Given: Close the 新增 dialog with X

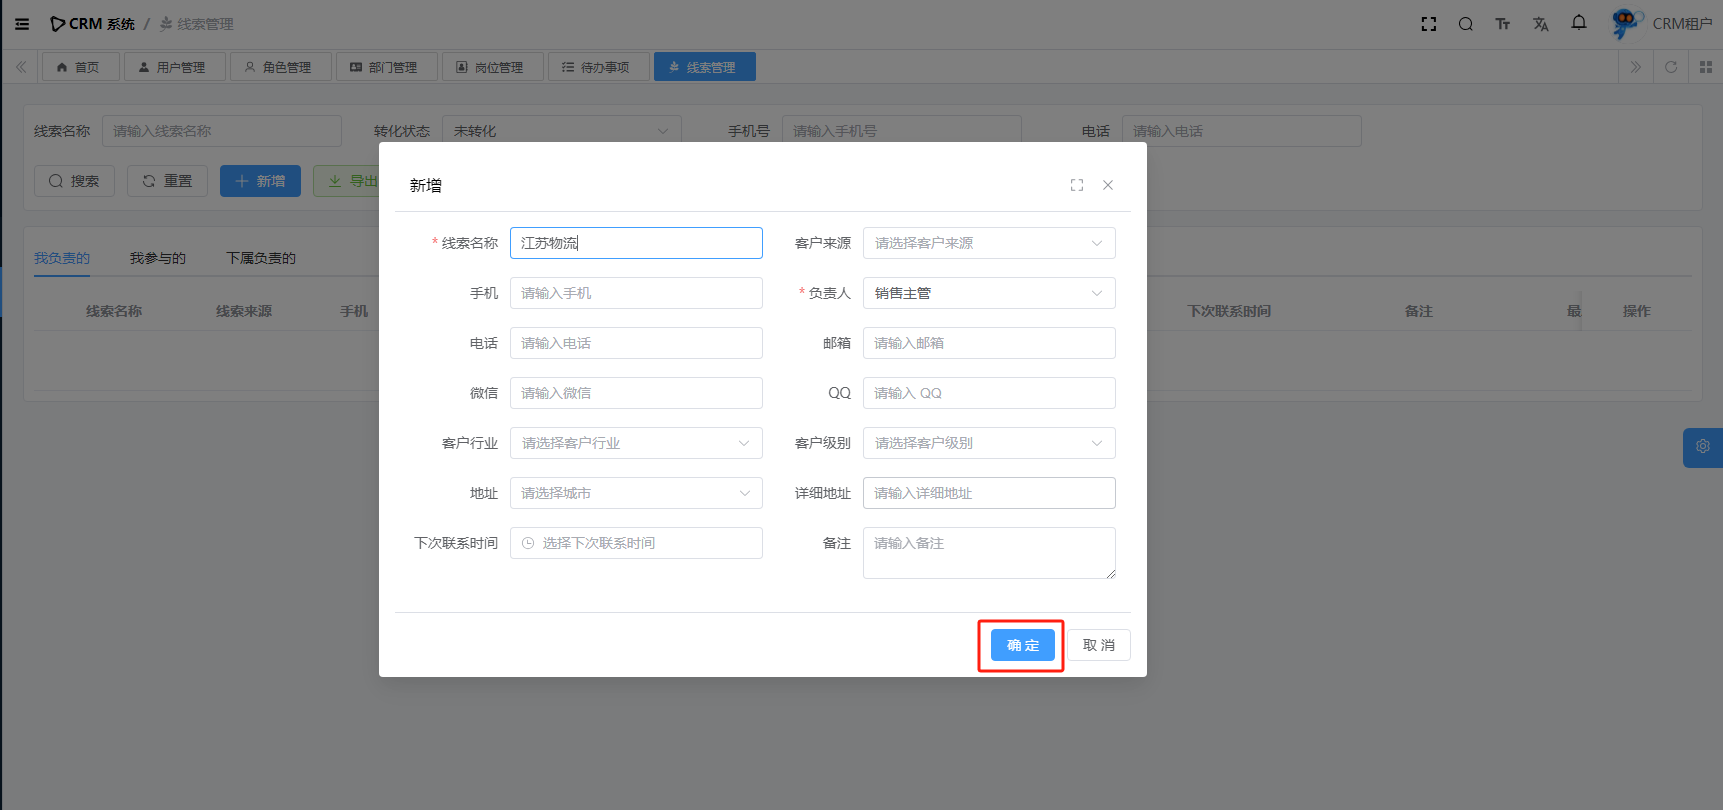Looking at the screenshot, I should click(x=1108, y=185).
